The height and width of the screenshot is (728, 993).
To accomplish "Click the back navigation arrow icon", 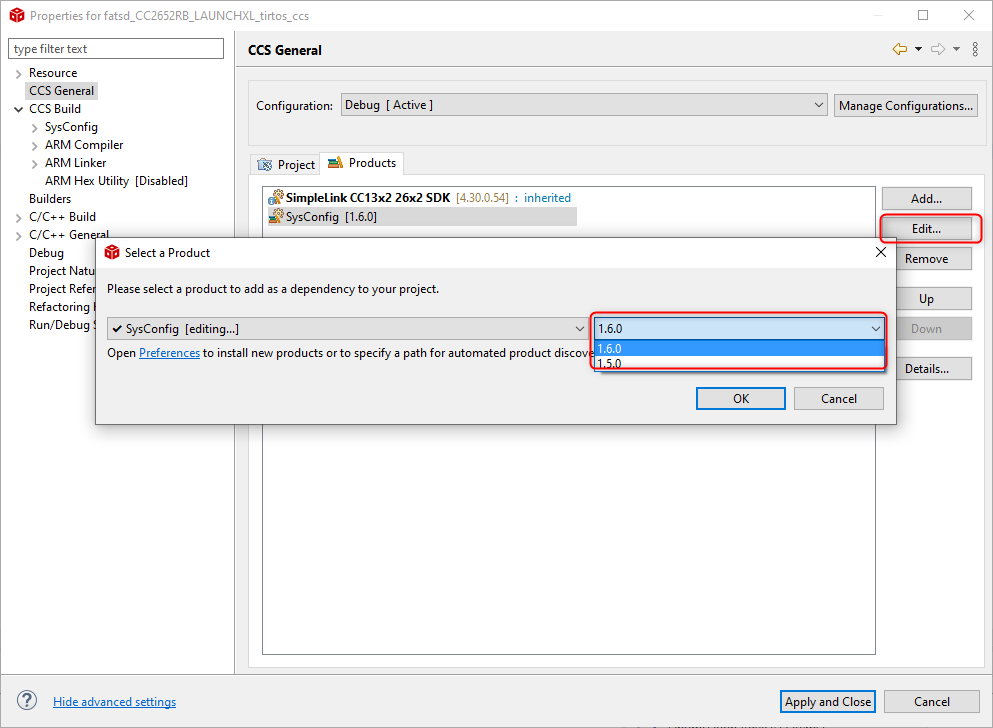I will click(x=899, y=49).
